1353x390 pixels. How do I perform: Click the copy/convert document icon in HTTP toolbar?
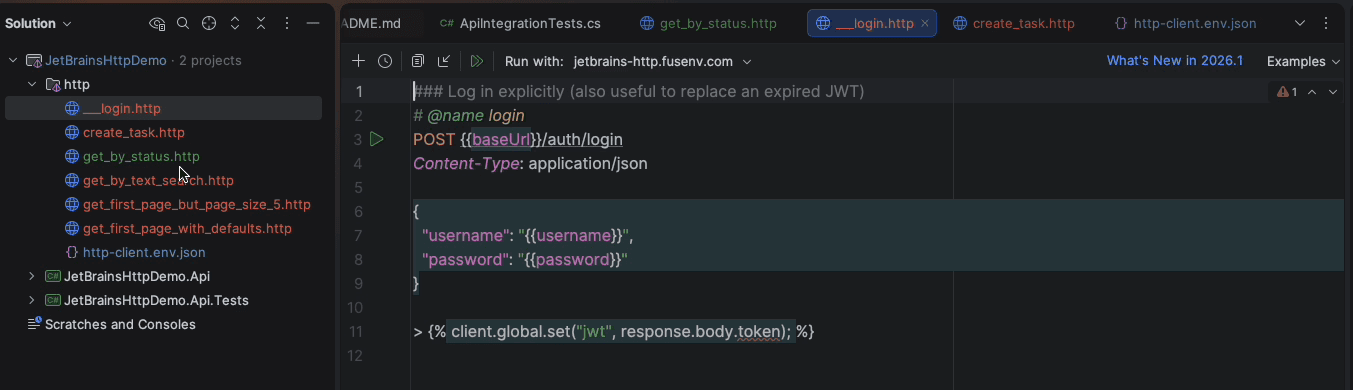tap(418, 61)
